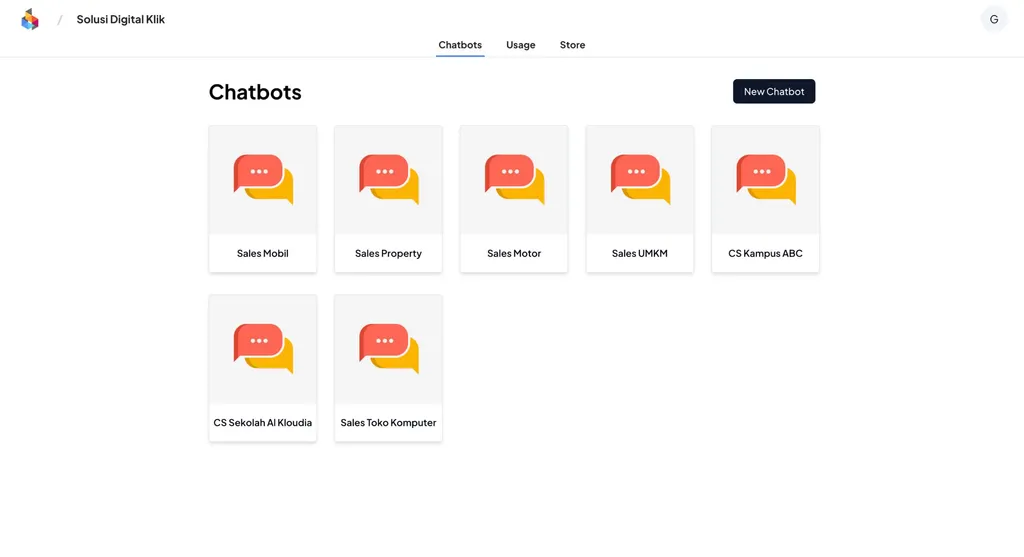
Task: Switch to the Chatbots tab
Action: [x=460, y=45]
